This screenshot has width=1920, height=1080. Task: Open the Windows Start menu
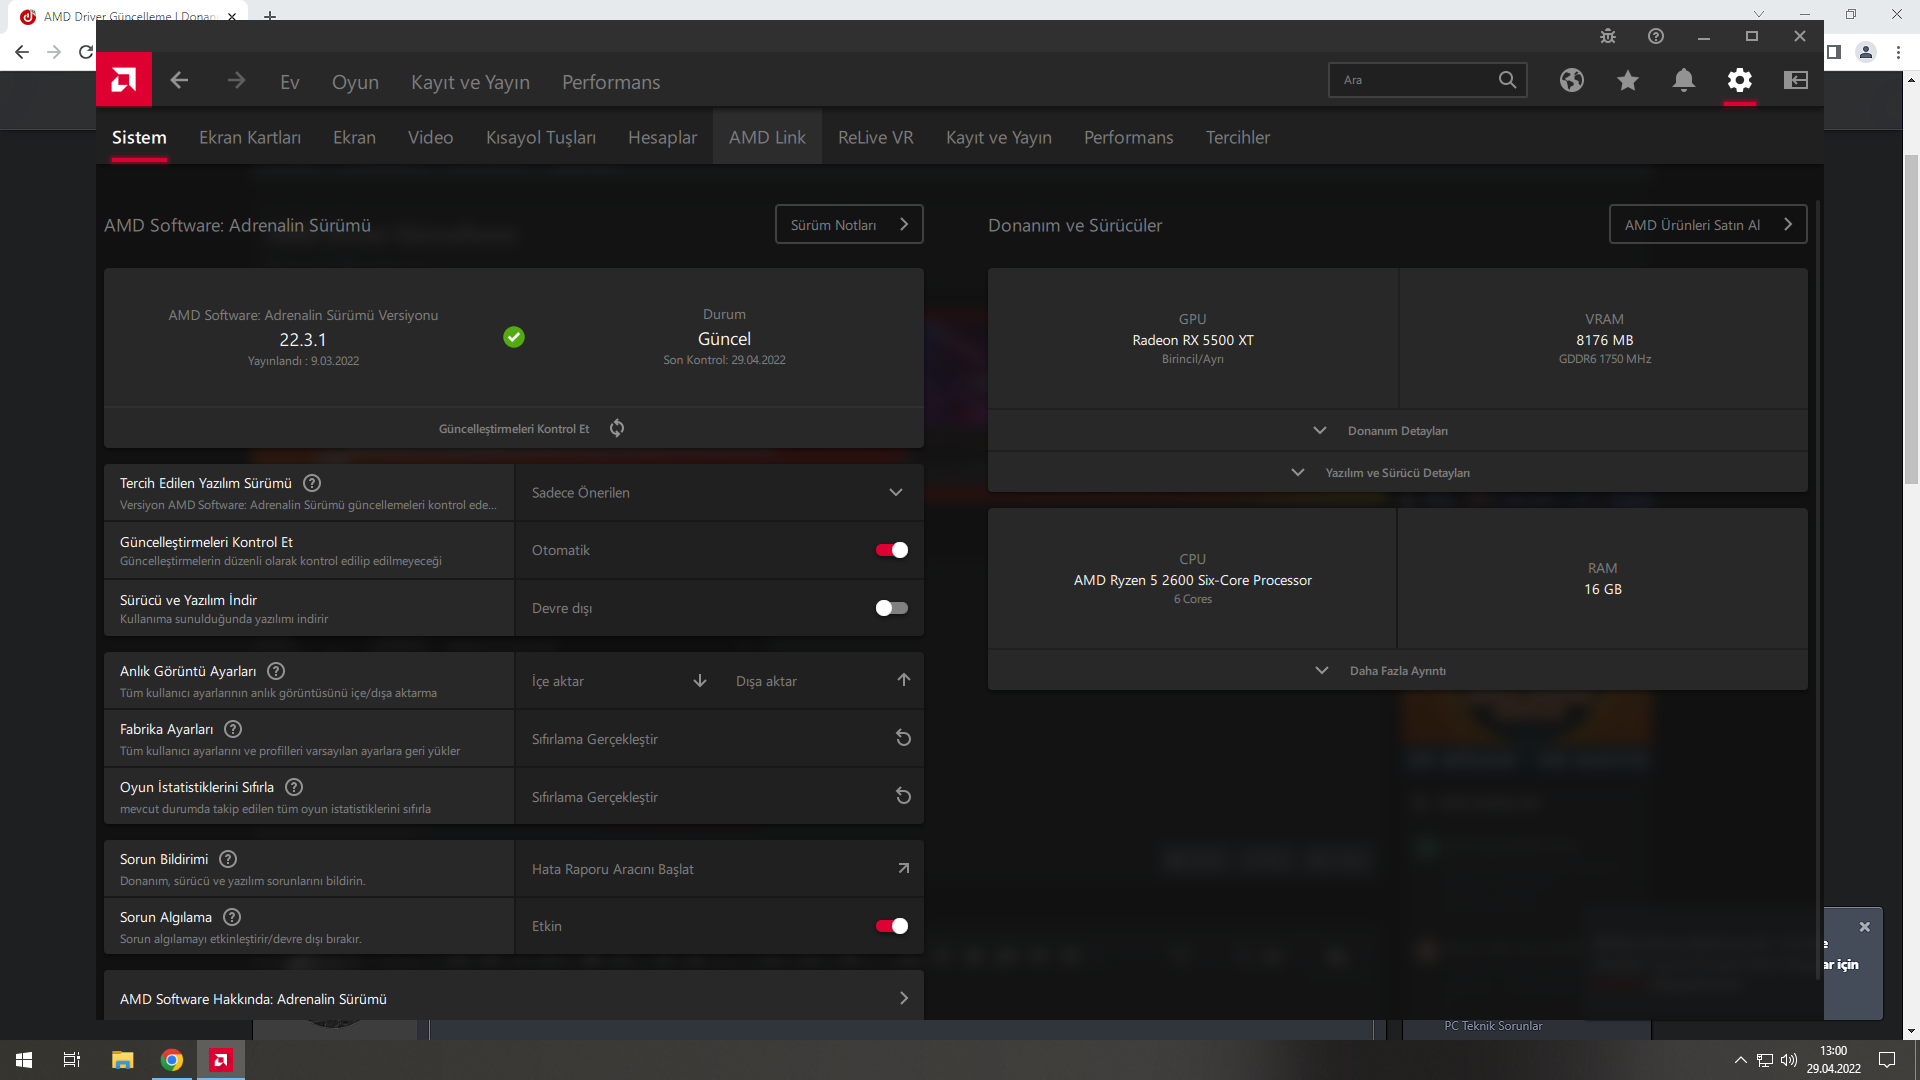(24, 1060)
